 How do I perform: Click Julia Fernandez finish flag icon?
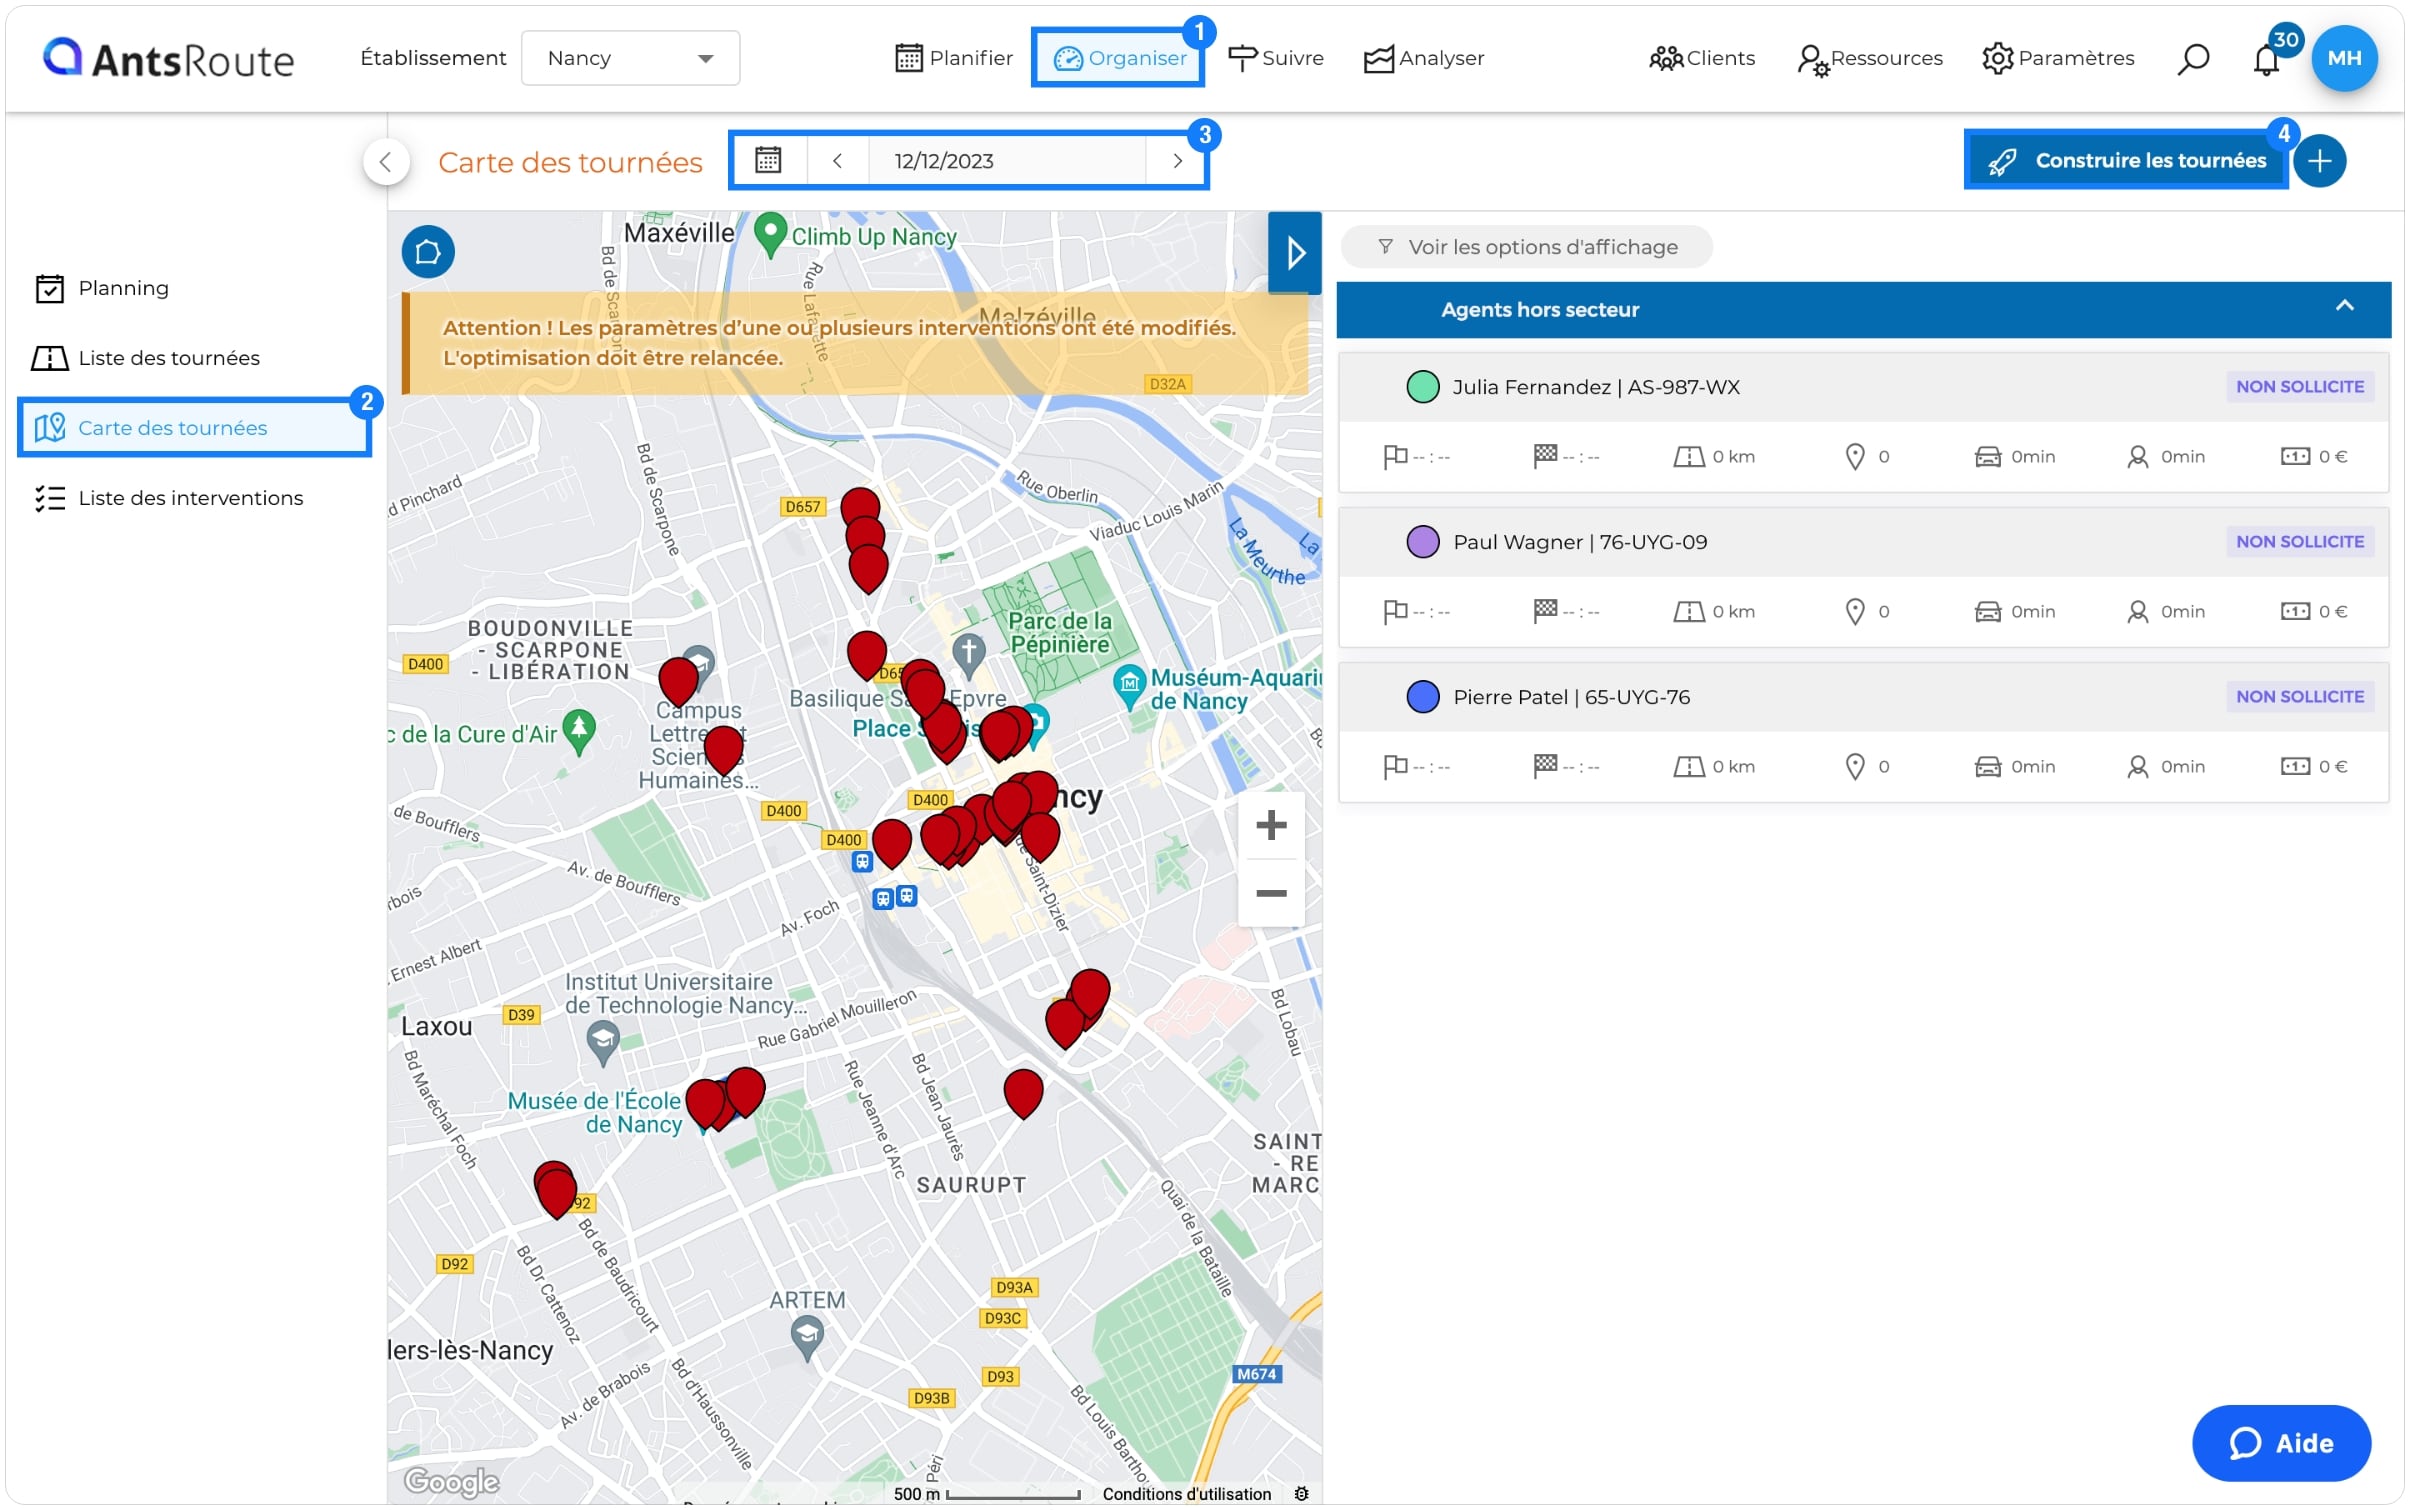[1544, 457]
